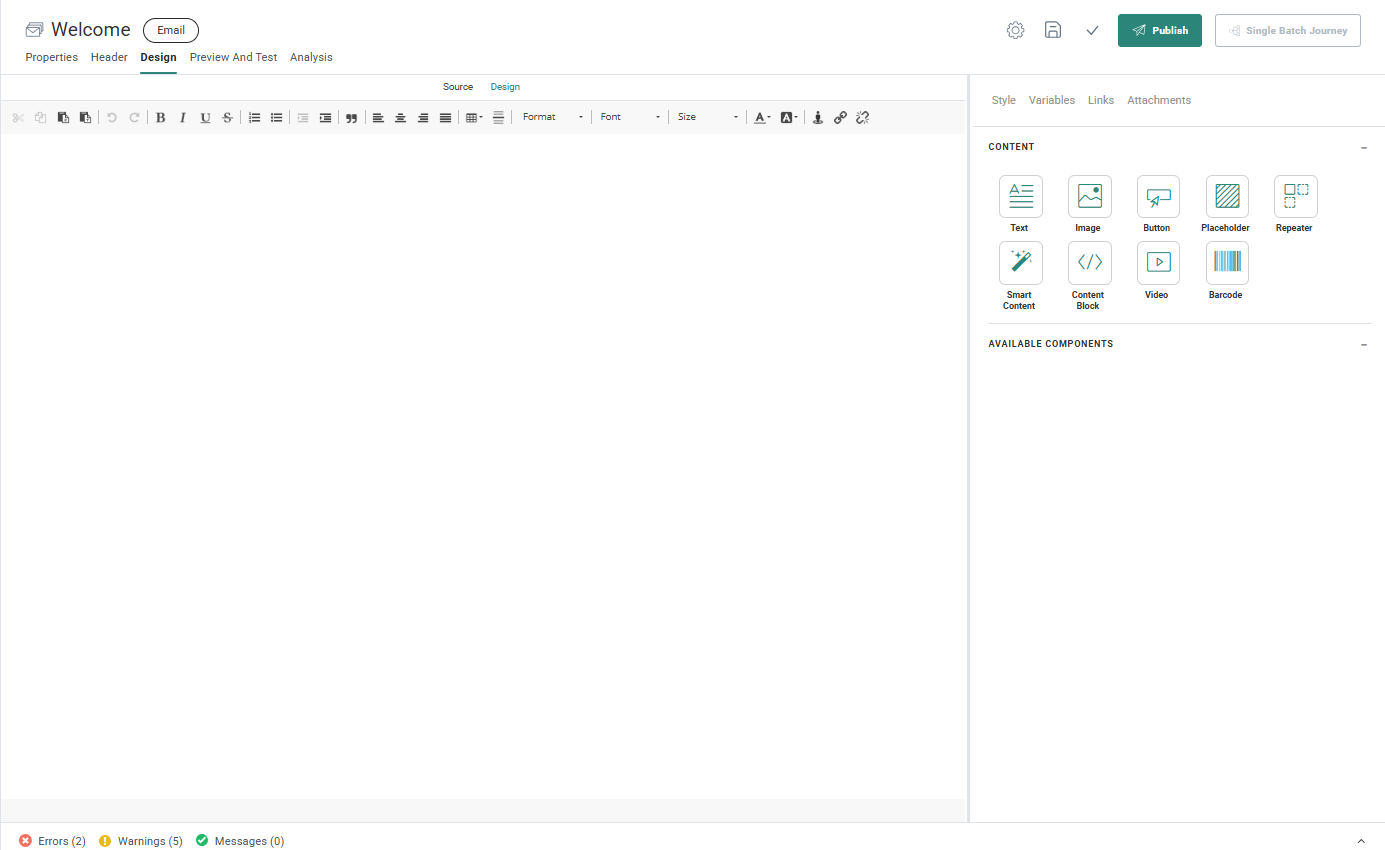The width and height of the screenshot is (1385, 850).
Task: Open the Font dropdown
Action: coord(630,117)
